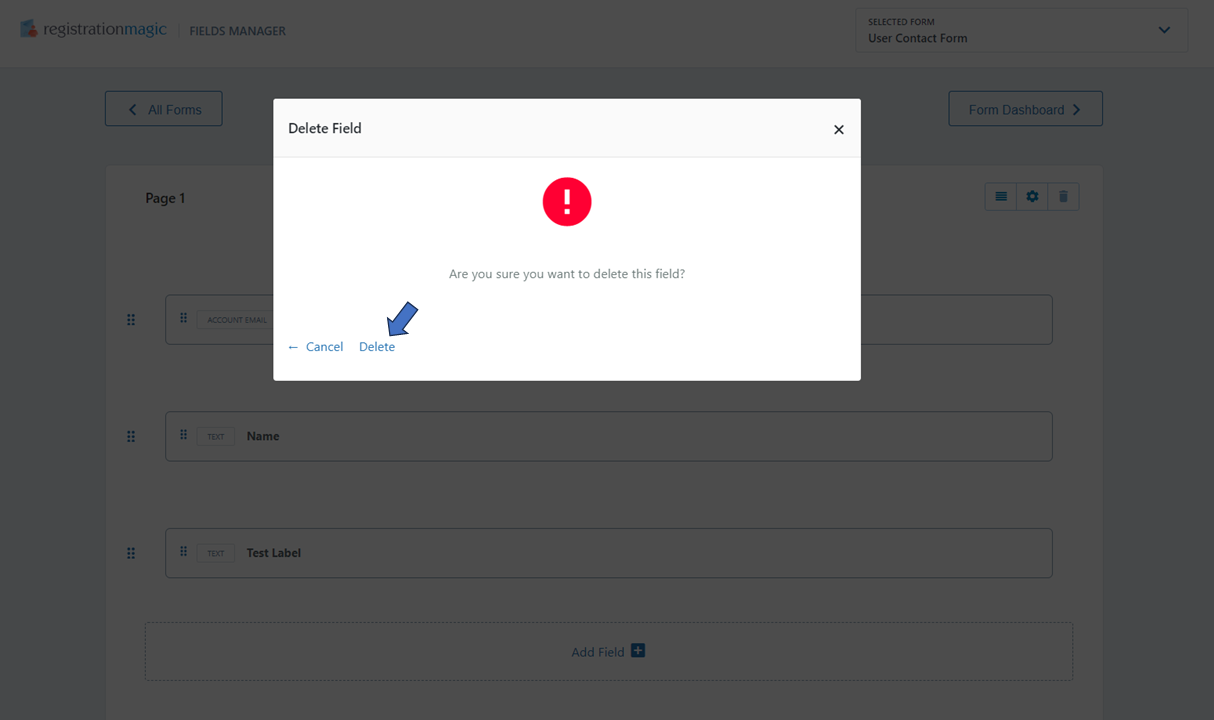Click Delete to confirm field deletion
The image size is (1214, 720).
point(377,346)
